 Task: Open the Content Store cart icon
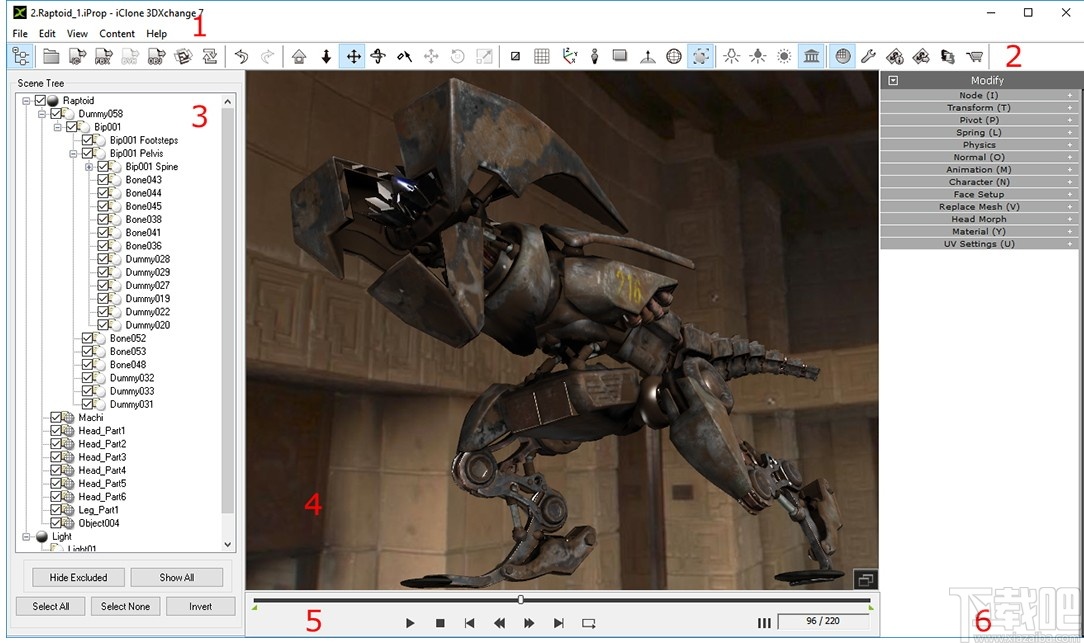(x=973, y=57)
